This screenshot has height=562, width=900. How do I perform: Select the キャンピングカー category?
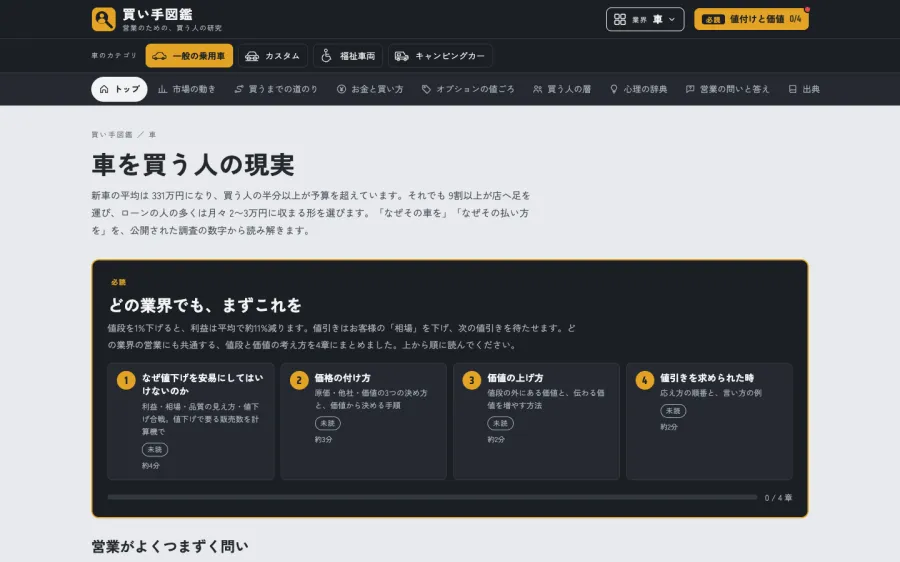440,56
